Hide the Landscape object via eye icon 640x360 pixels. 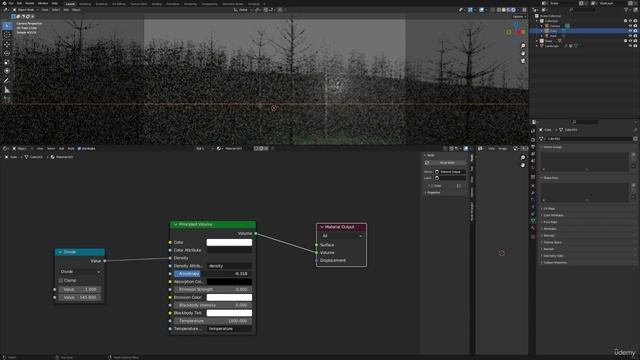[630, 46]
